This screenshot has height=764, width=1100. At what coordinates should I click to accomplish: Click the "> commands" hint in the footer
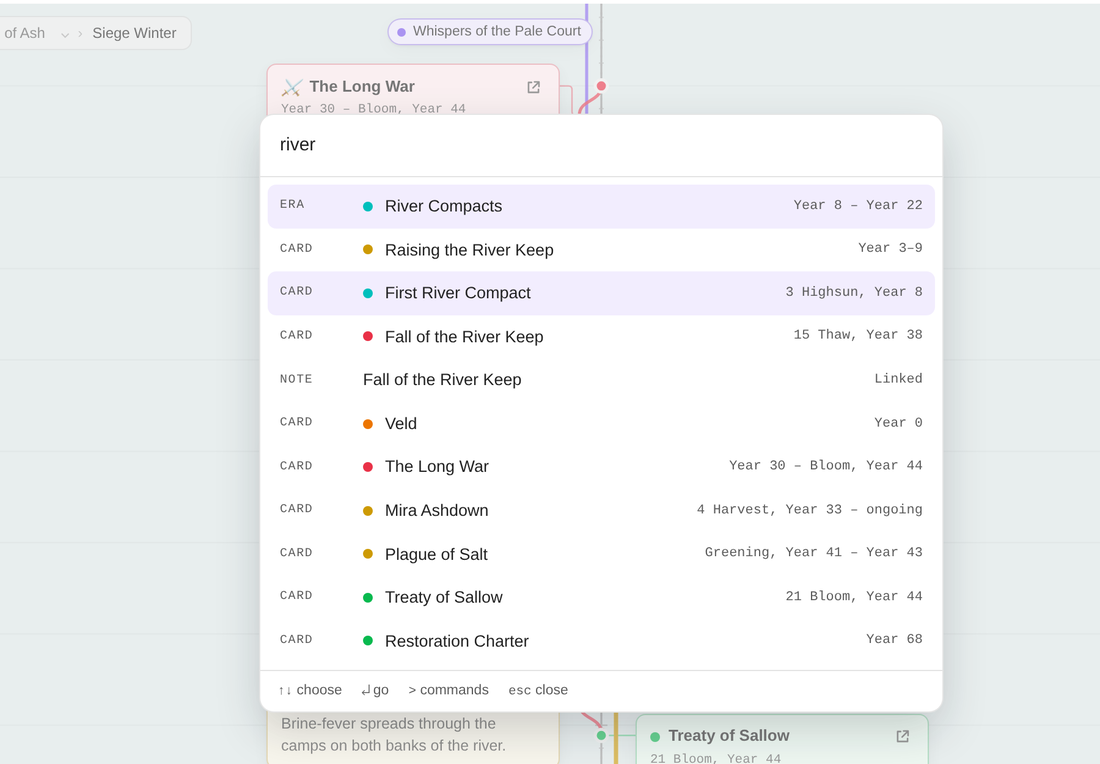(x=448, y=690)
